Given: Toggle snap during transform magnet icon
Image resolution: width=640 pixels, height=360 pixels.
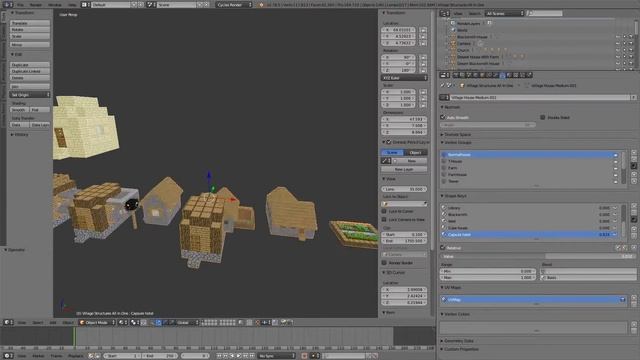Looking at the screenshot, I should click(x=258, y=322).
